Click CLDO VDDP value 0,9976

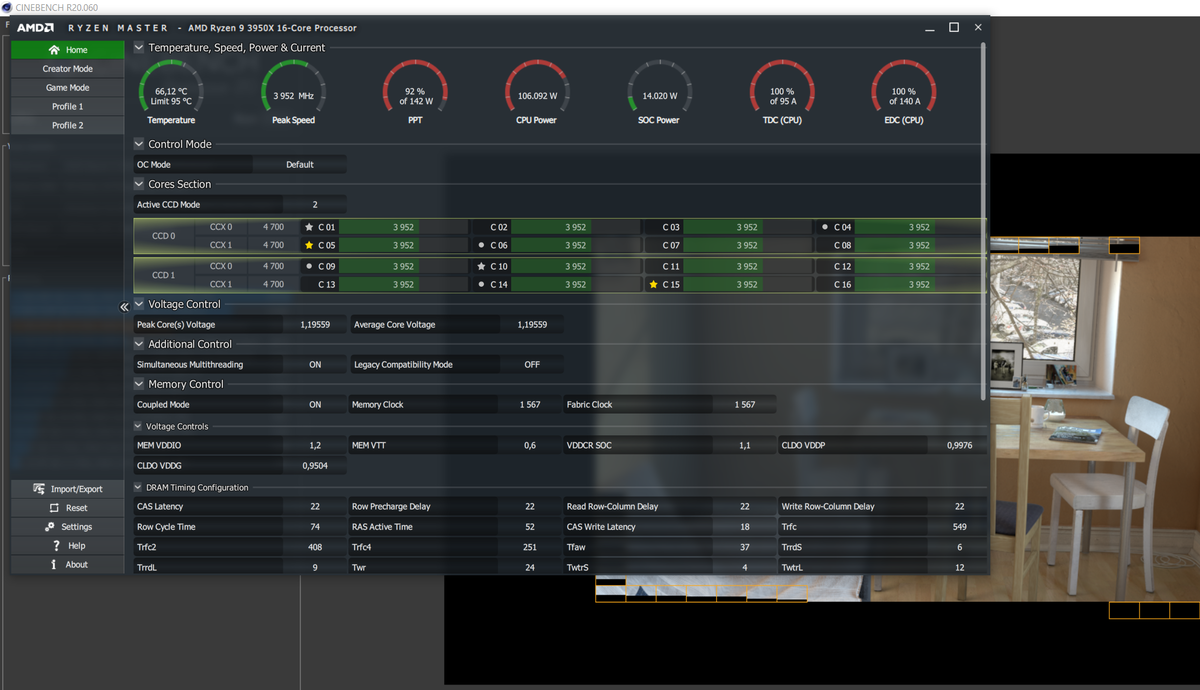point(959,445)
